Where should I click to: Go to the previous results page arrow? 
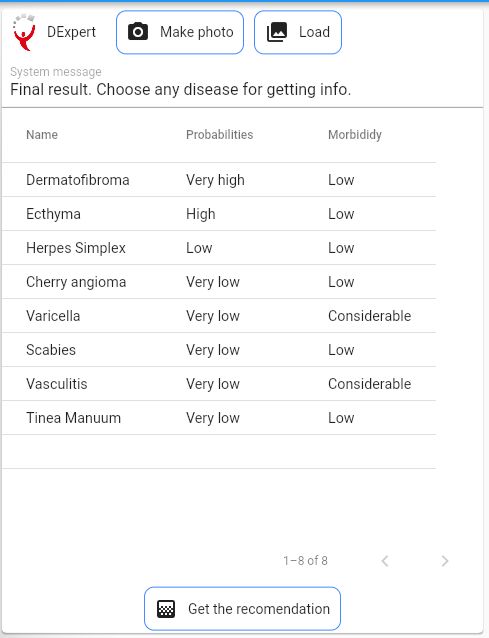click(x=385, y=561)
